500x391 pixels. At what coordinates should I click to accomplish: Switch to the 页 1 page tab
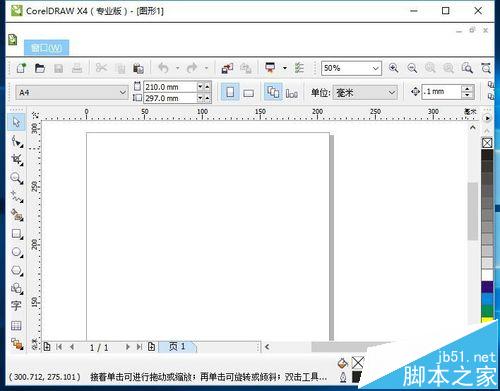(177, 347)
